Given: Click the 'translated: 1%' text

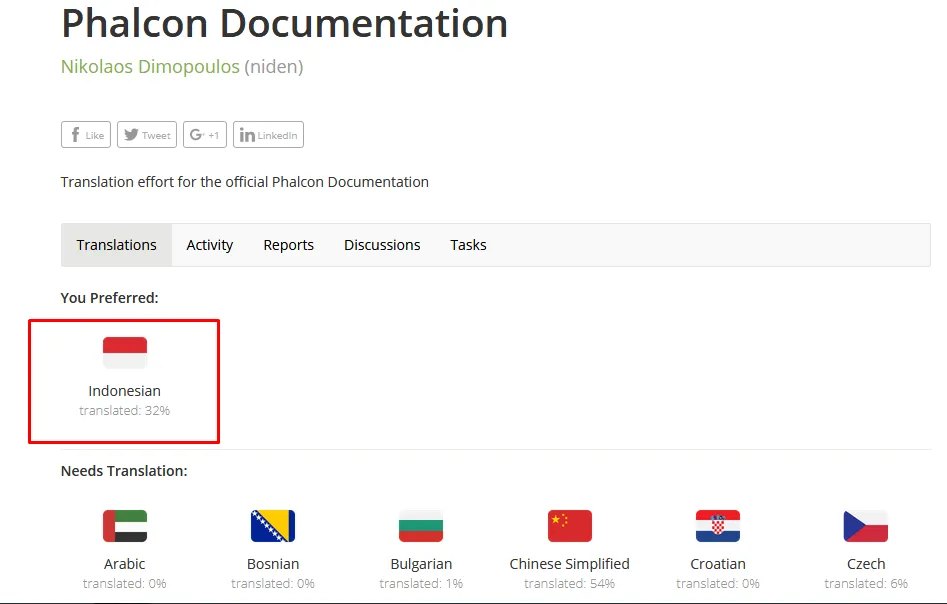Looking at the screenshot, I should pyautogui.click(x=421, y=583).
